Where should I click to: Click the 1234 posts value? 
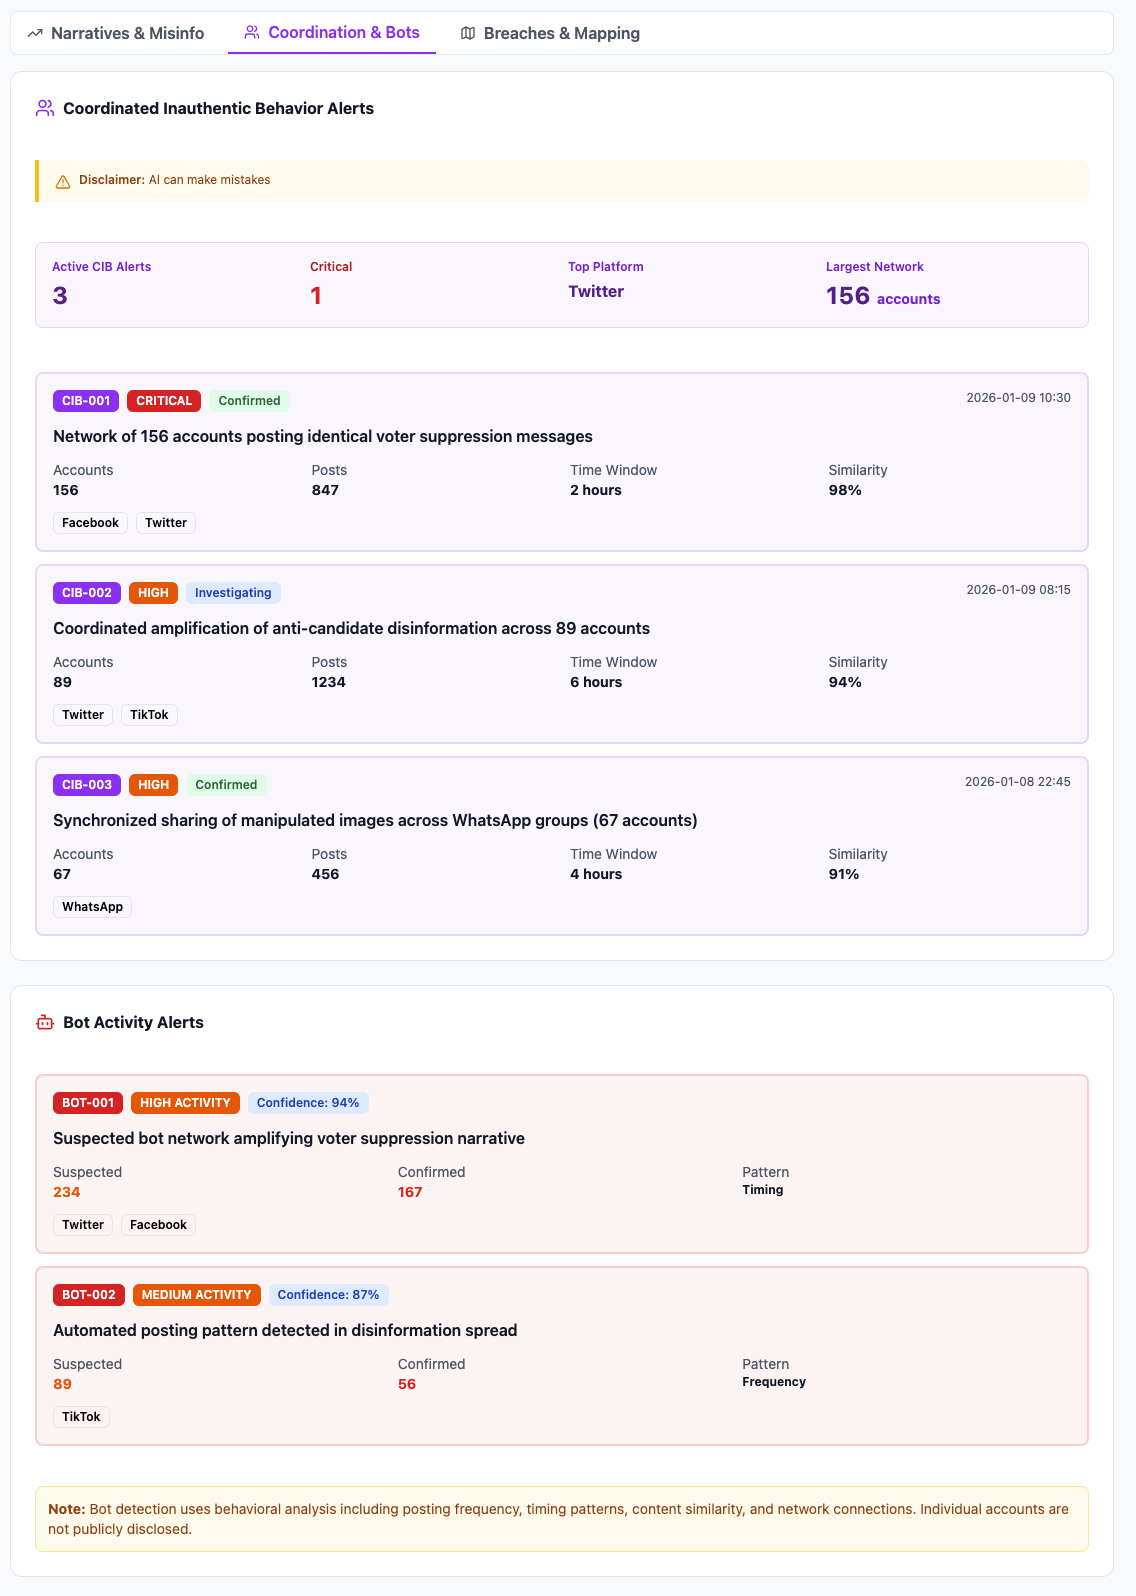tap(328, 682)
